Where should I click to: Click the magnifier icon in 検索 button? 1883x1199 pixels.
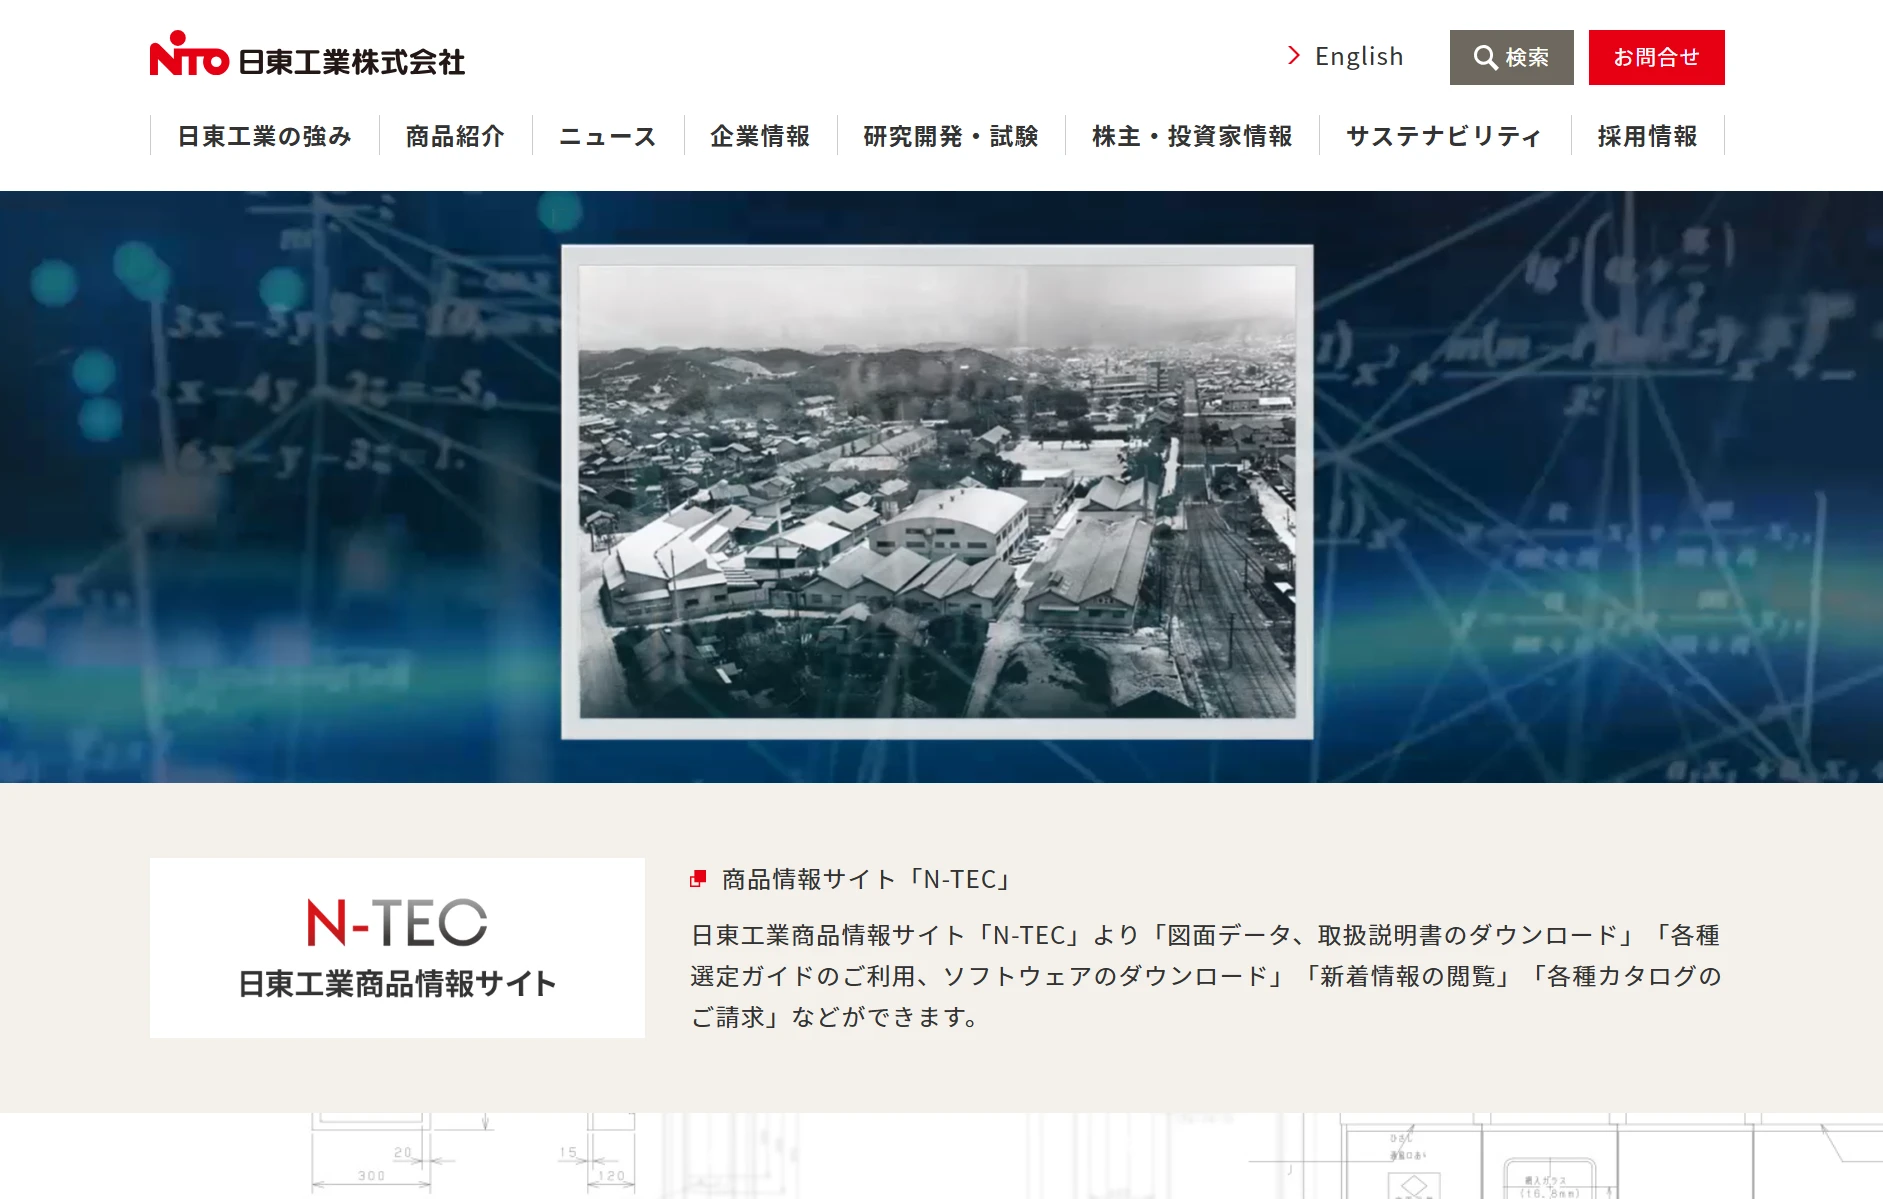click(x=1485, y=58)
